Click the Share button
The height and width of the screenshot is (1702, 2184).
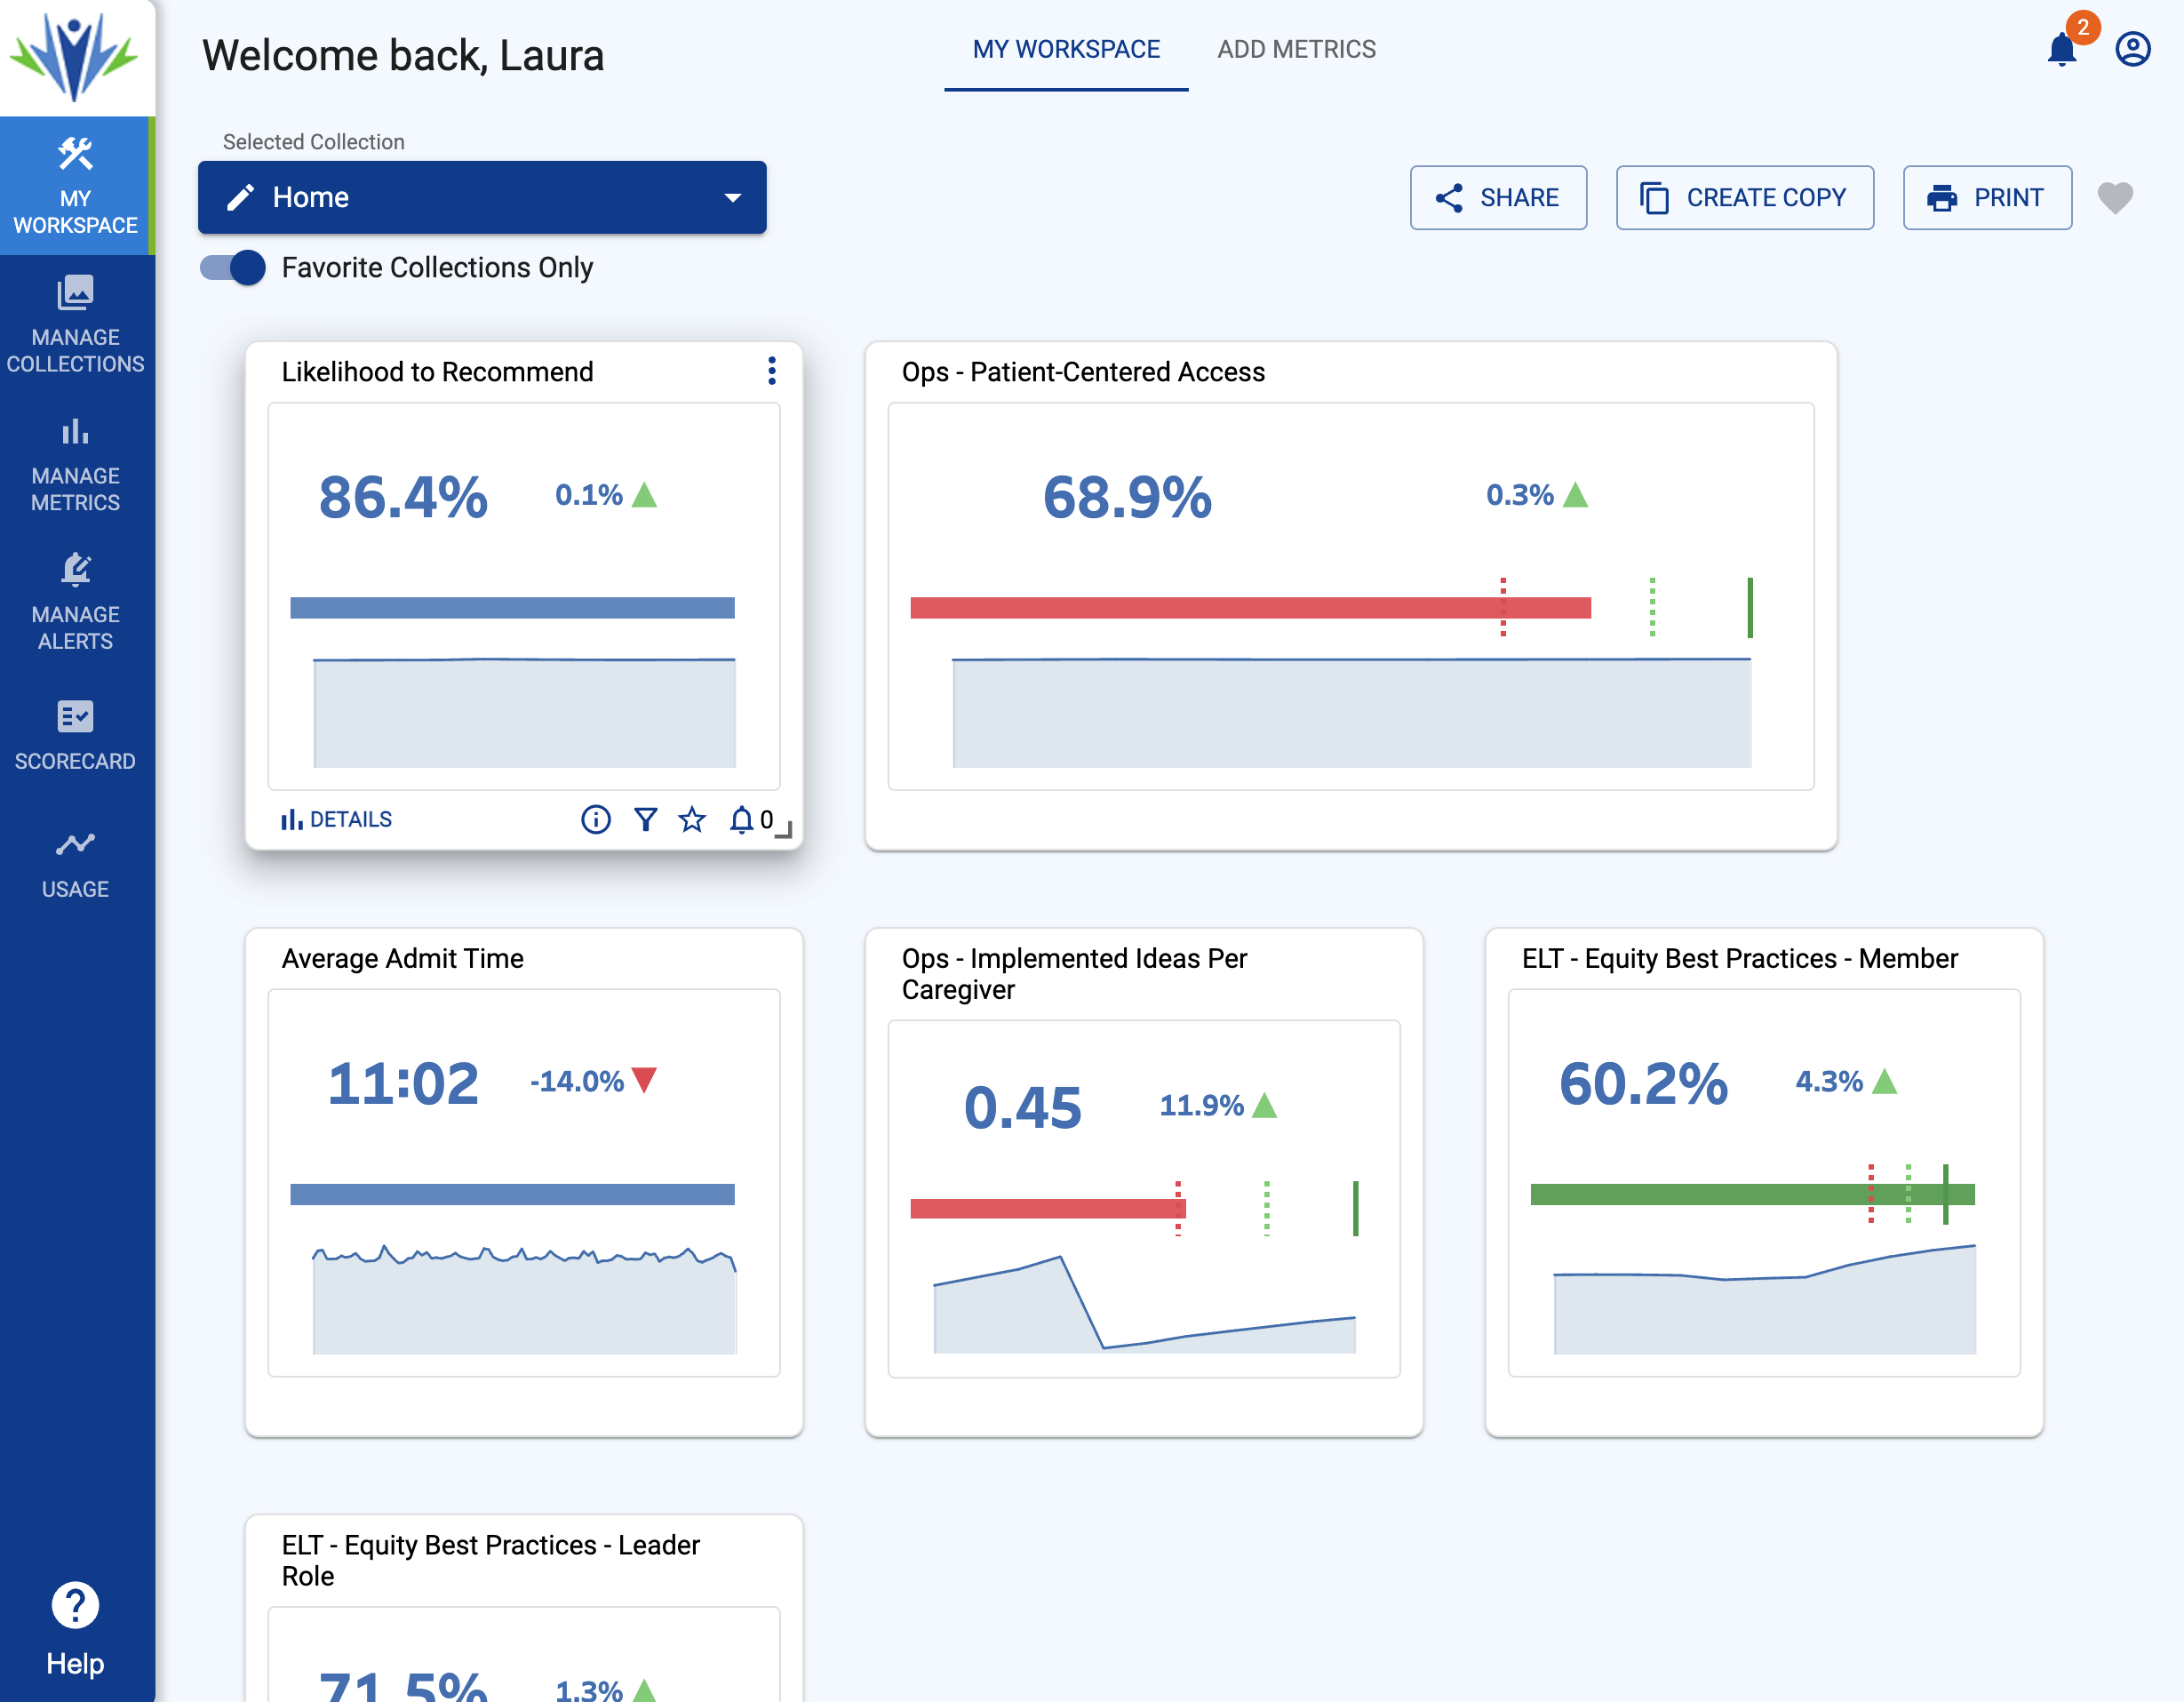(x=1498, y=198)
